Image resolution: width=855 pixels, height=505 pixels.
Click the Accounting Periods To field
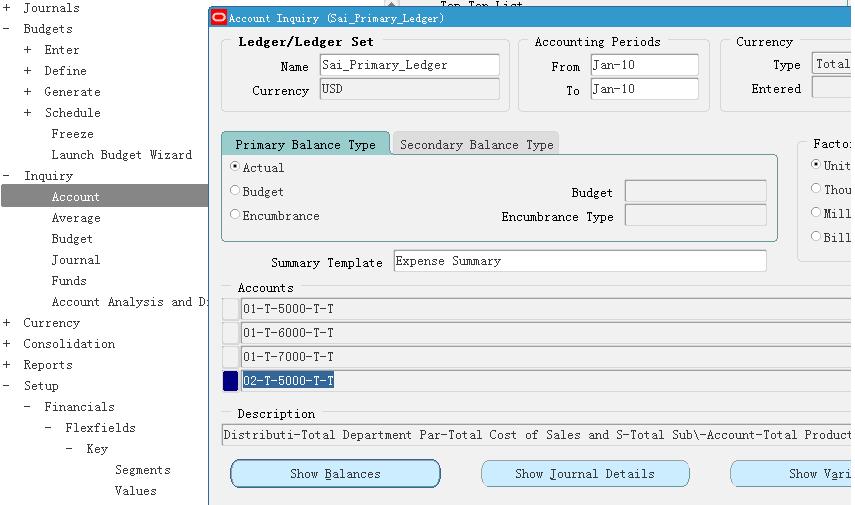[x=645, y=89]
